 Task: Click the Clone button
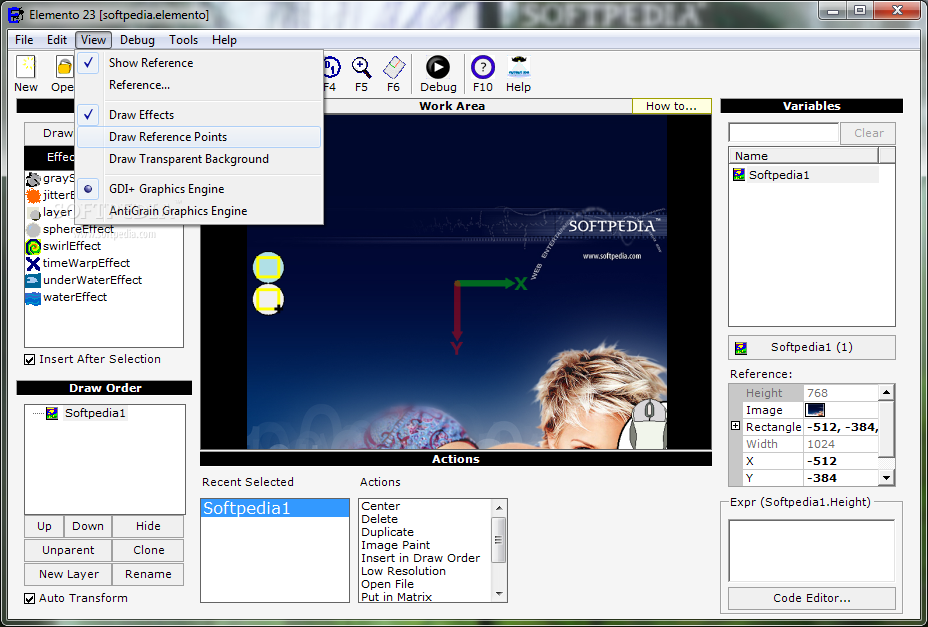[149, 551]
